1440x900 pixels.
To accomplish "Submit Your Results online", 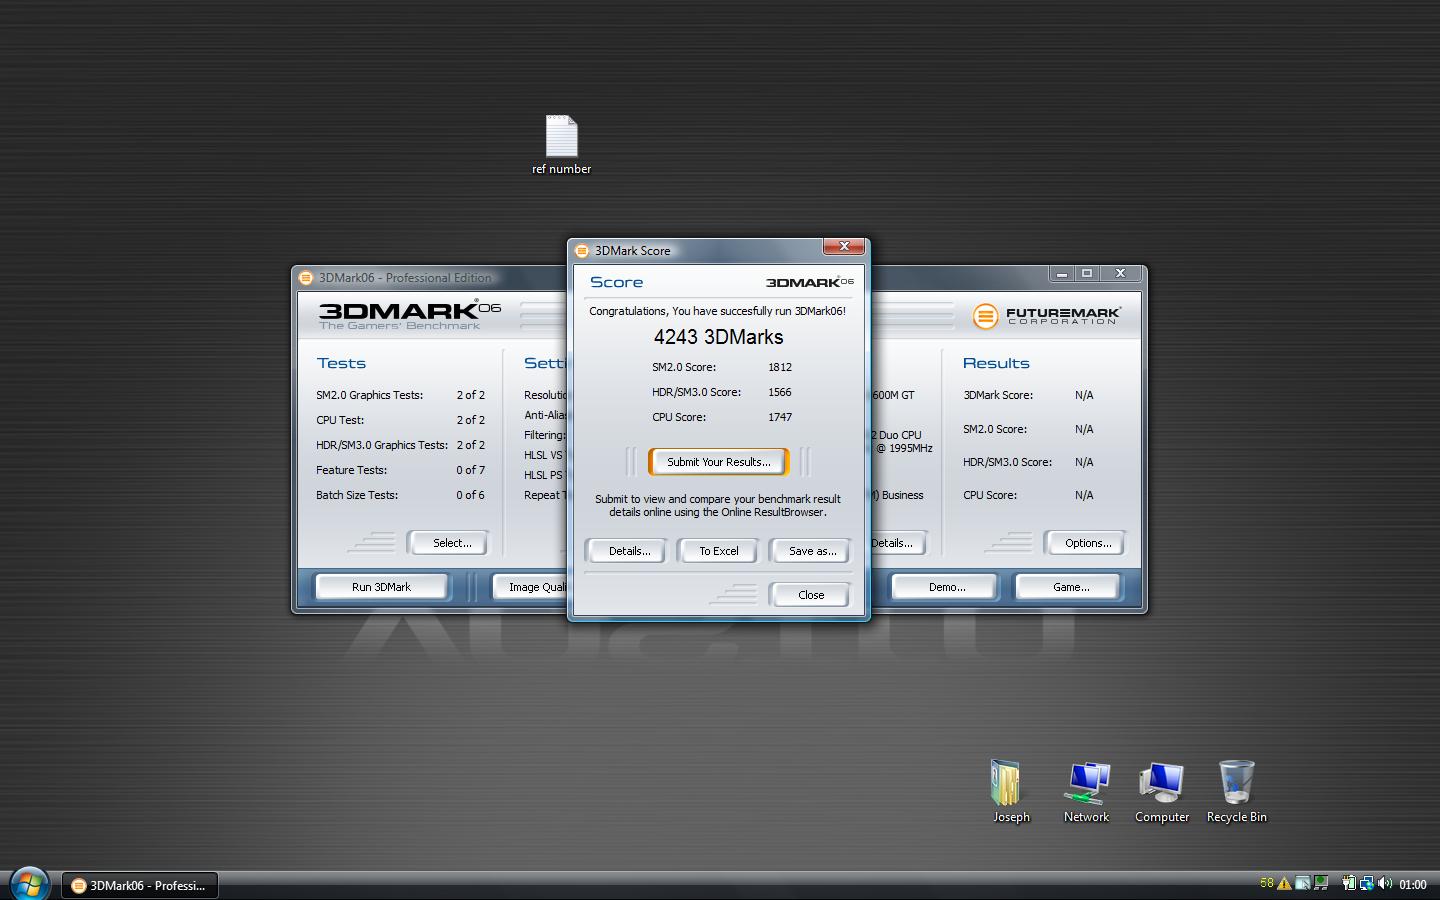I will click(719, 462).
